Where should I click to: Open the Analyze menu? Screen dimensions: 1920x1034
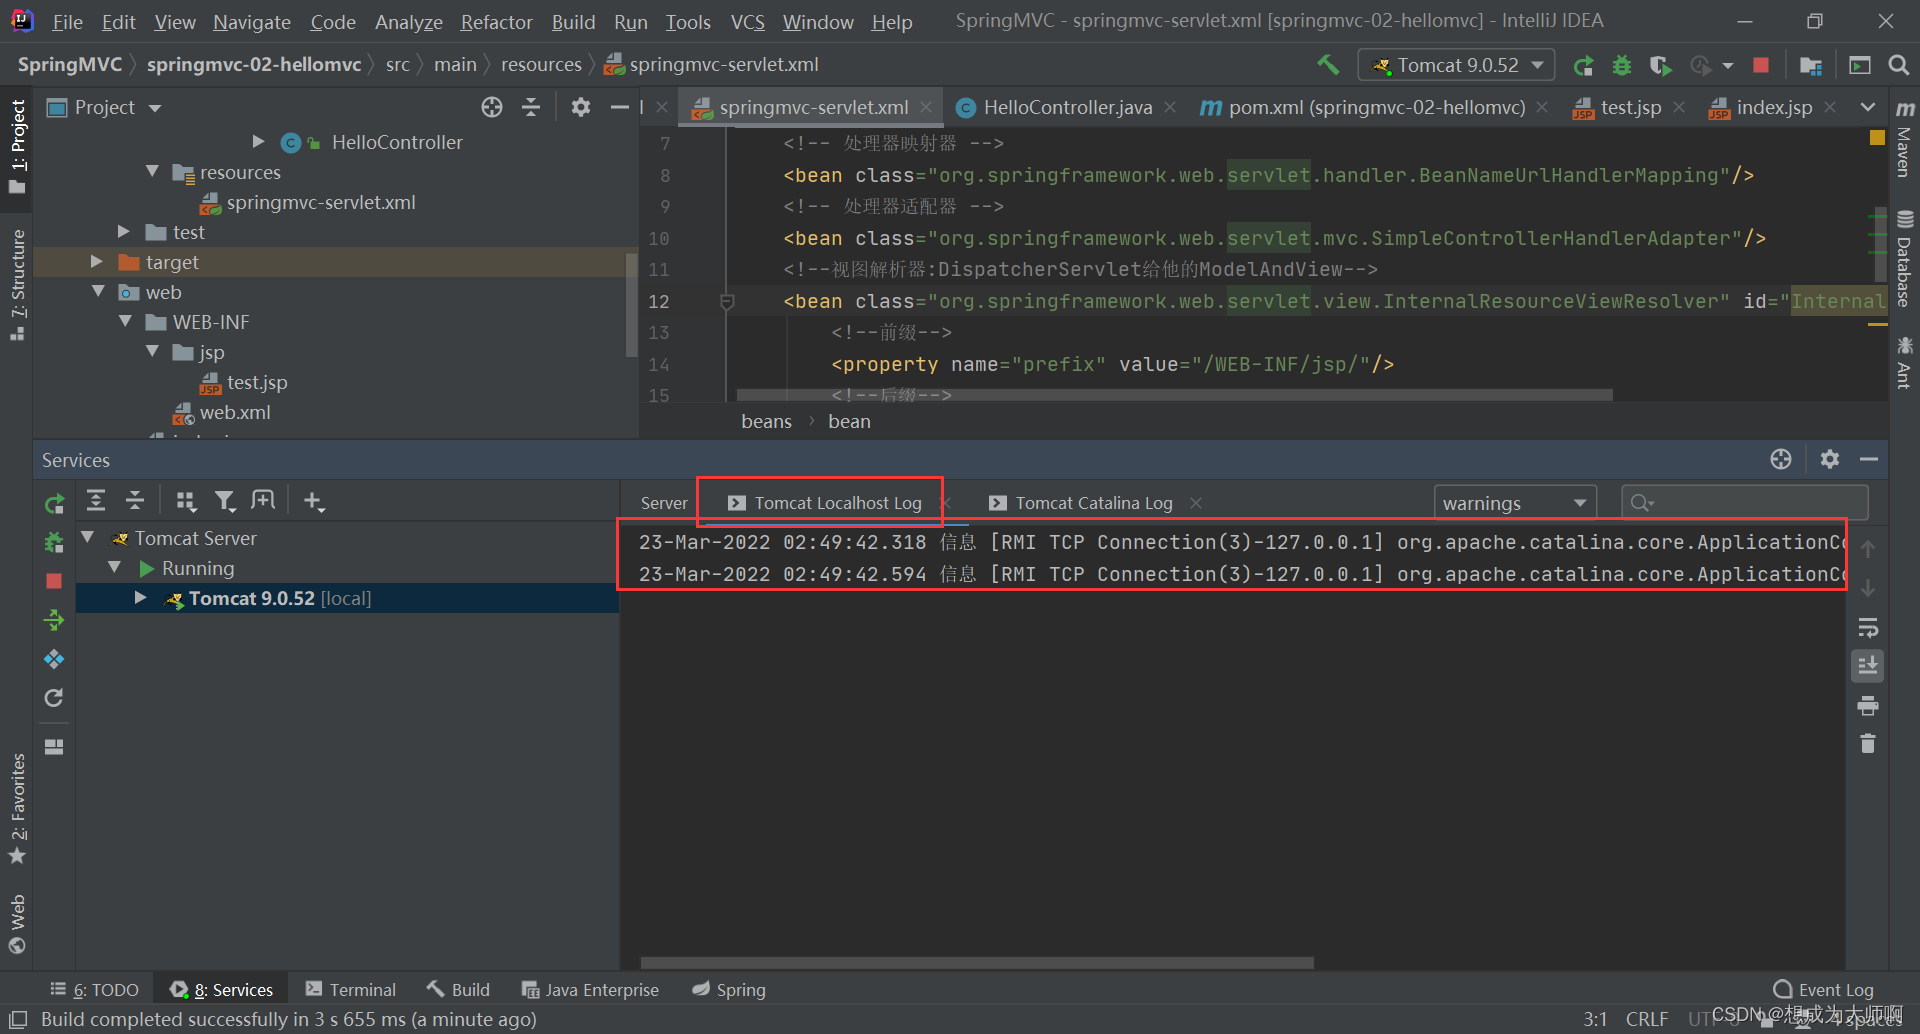click(x=408, y=22)
